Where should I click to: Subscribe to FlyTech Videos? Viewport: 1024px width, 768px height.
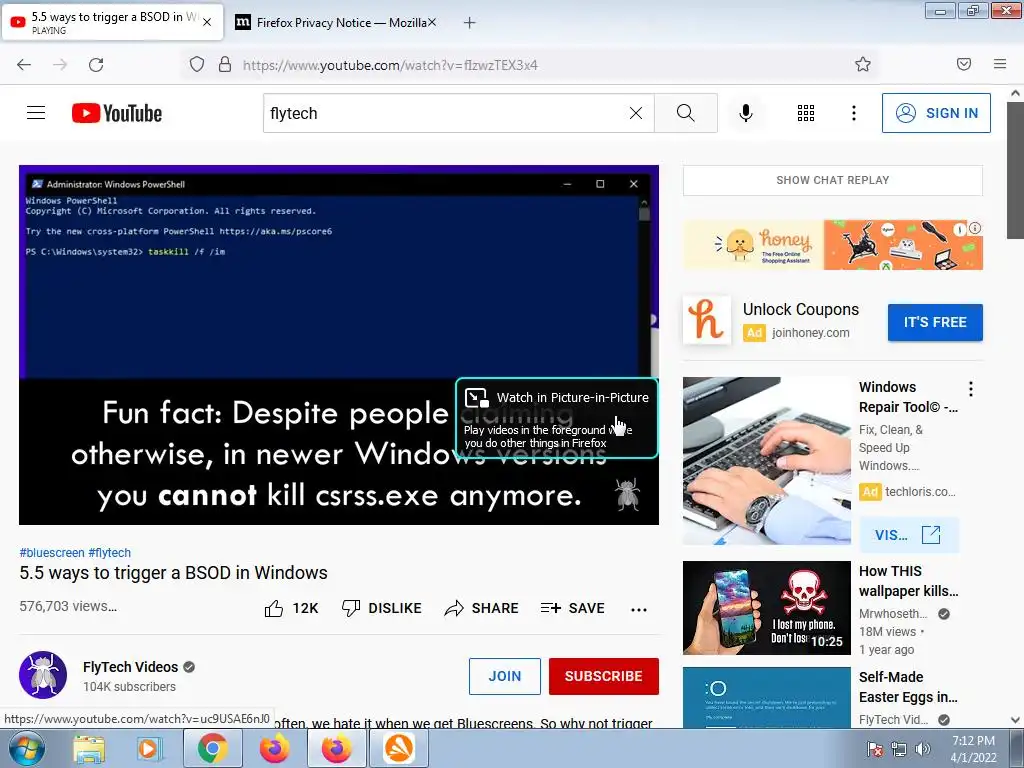[x=603, y=676]
